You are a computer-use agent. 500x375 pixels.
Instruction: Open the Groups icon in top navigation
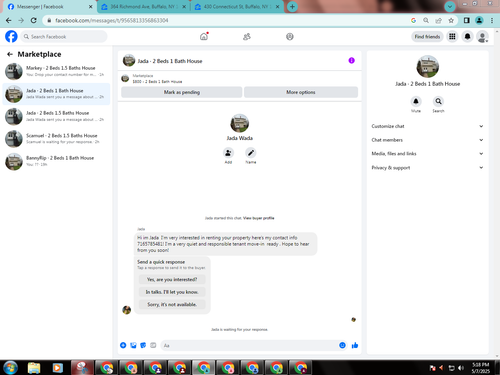coord(290,36)
